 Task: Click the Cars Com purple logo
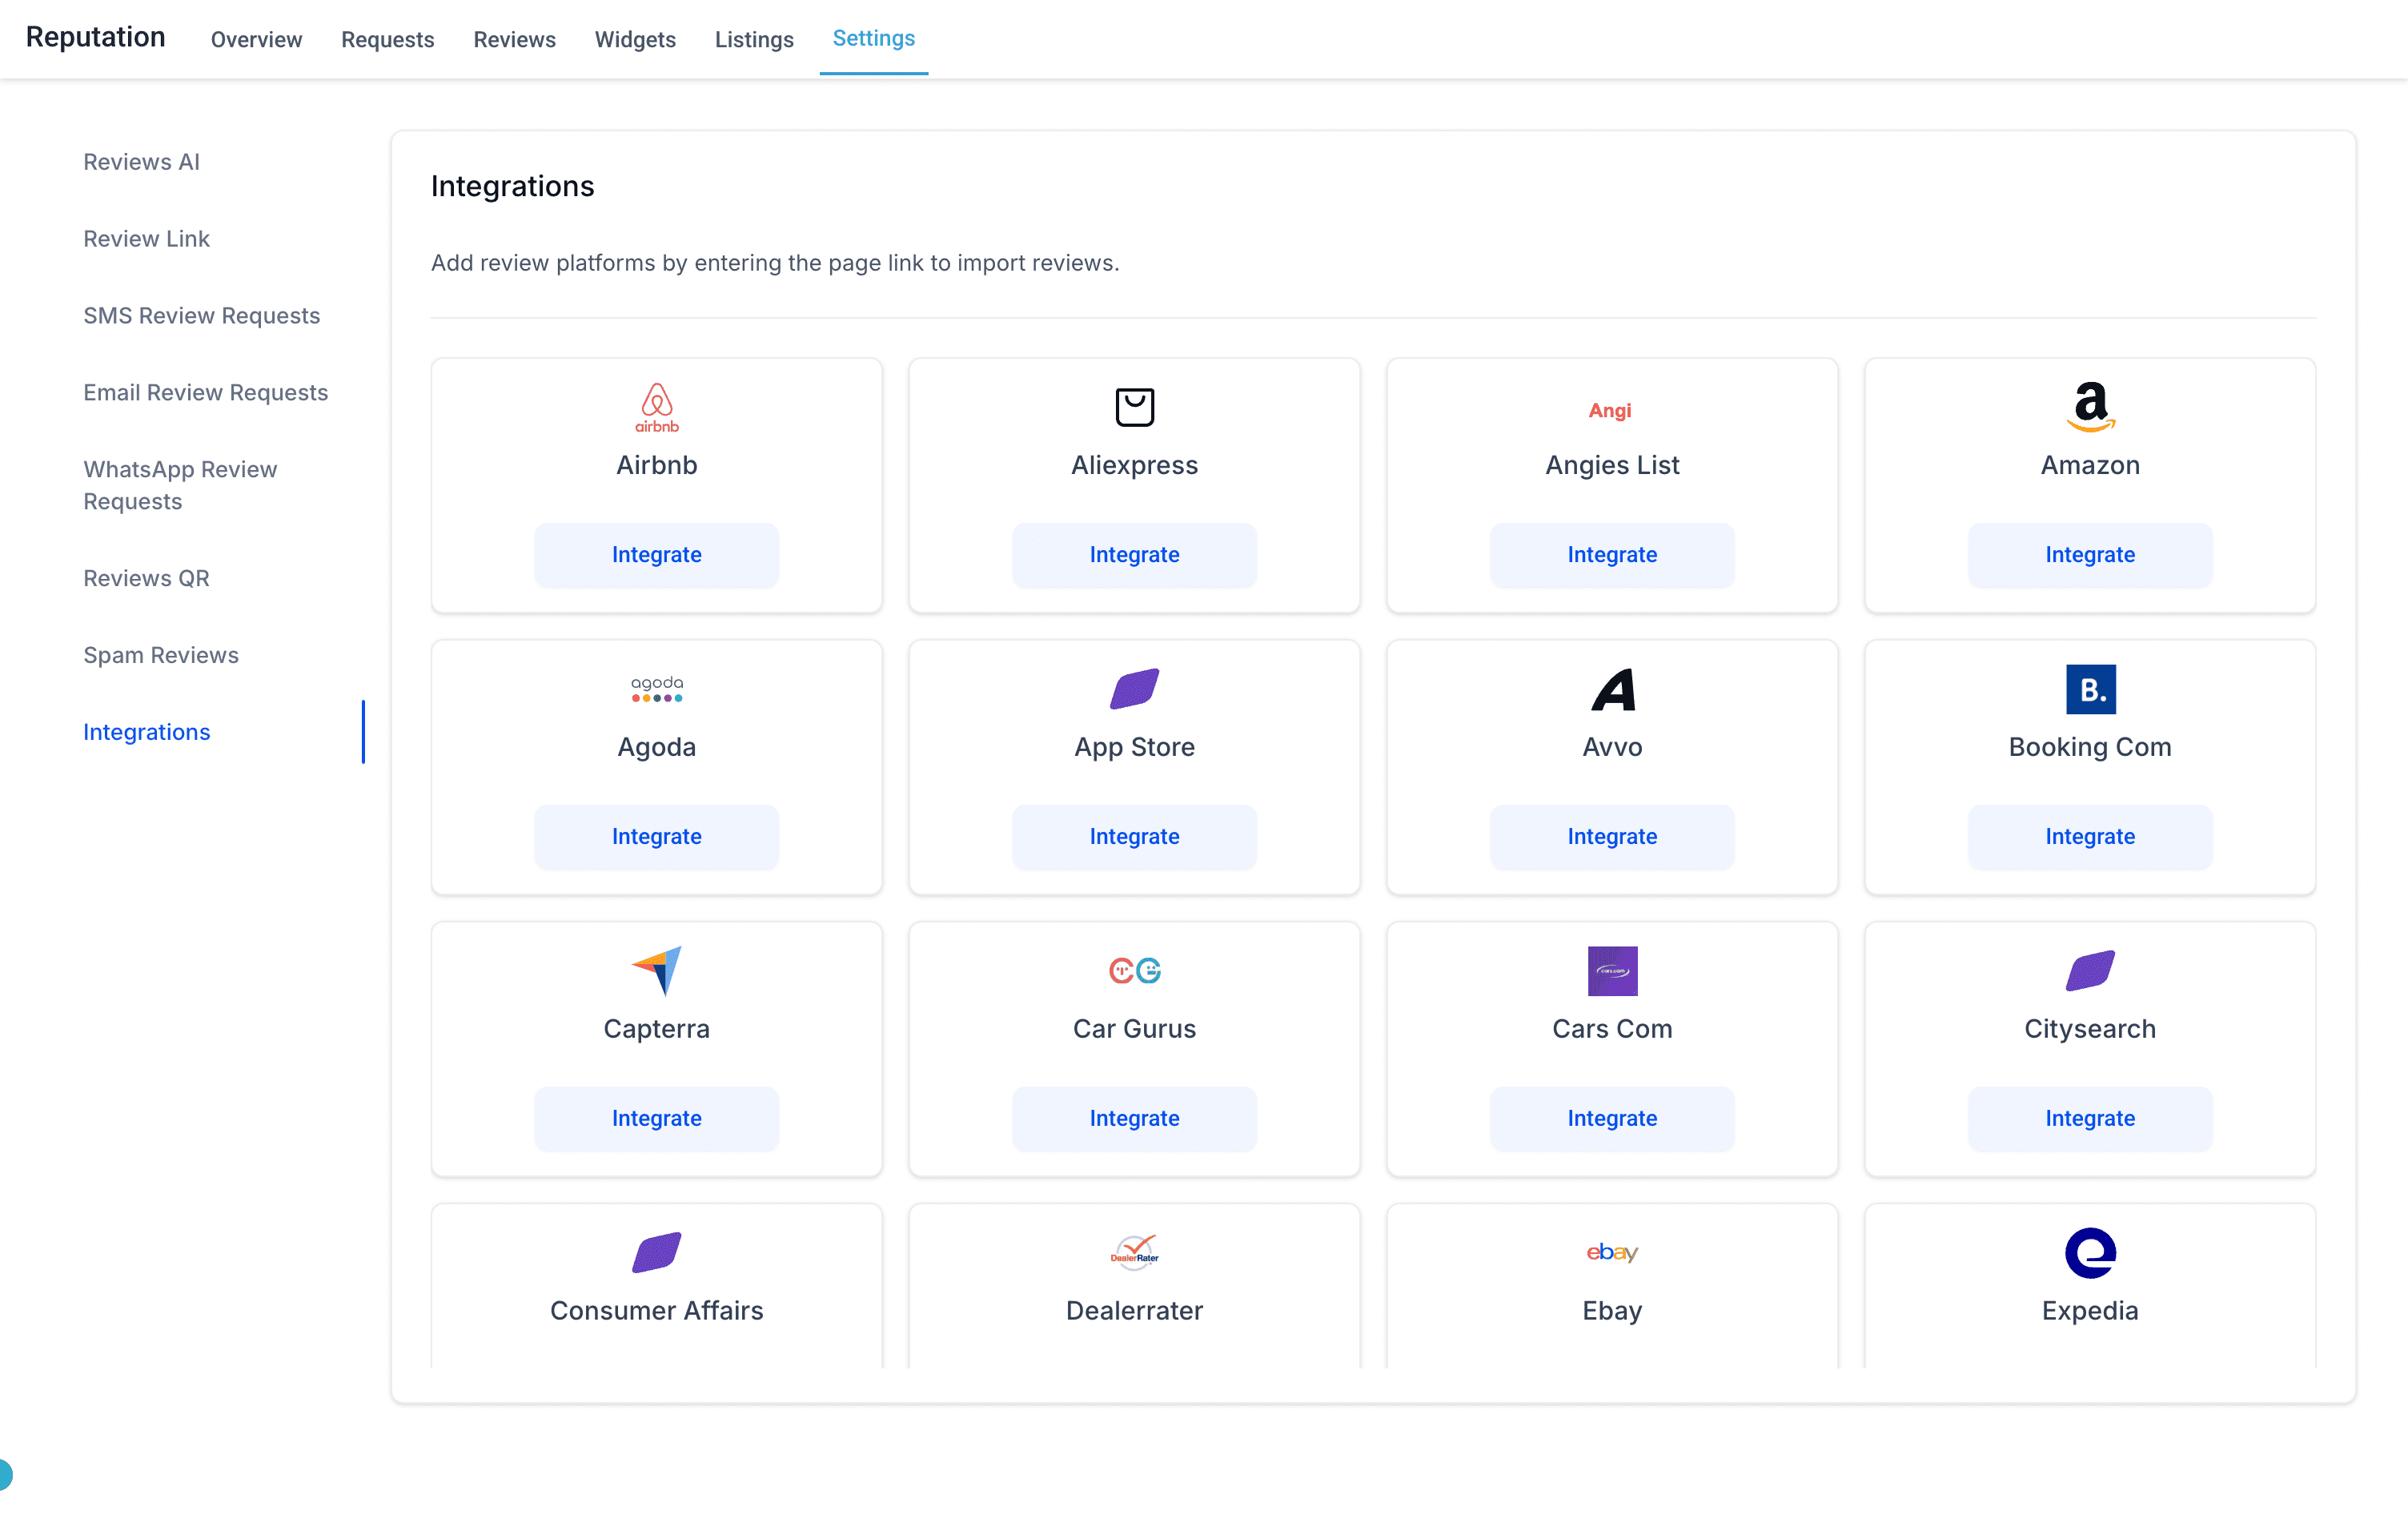click(1612, 971)
